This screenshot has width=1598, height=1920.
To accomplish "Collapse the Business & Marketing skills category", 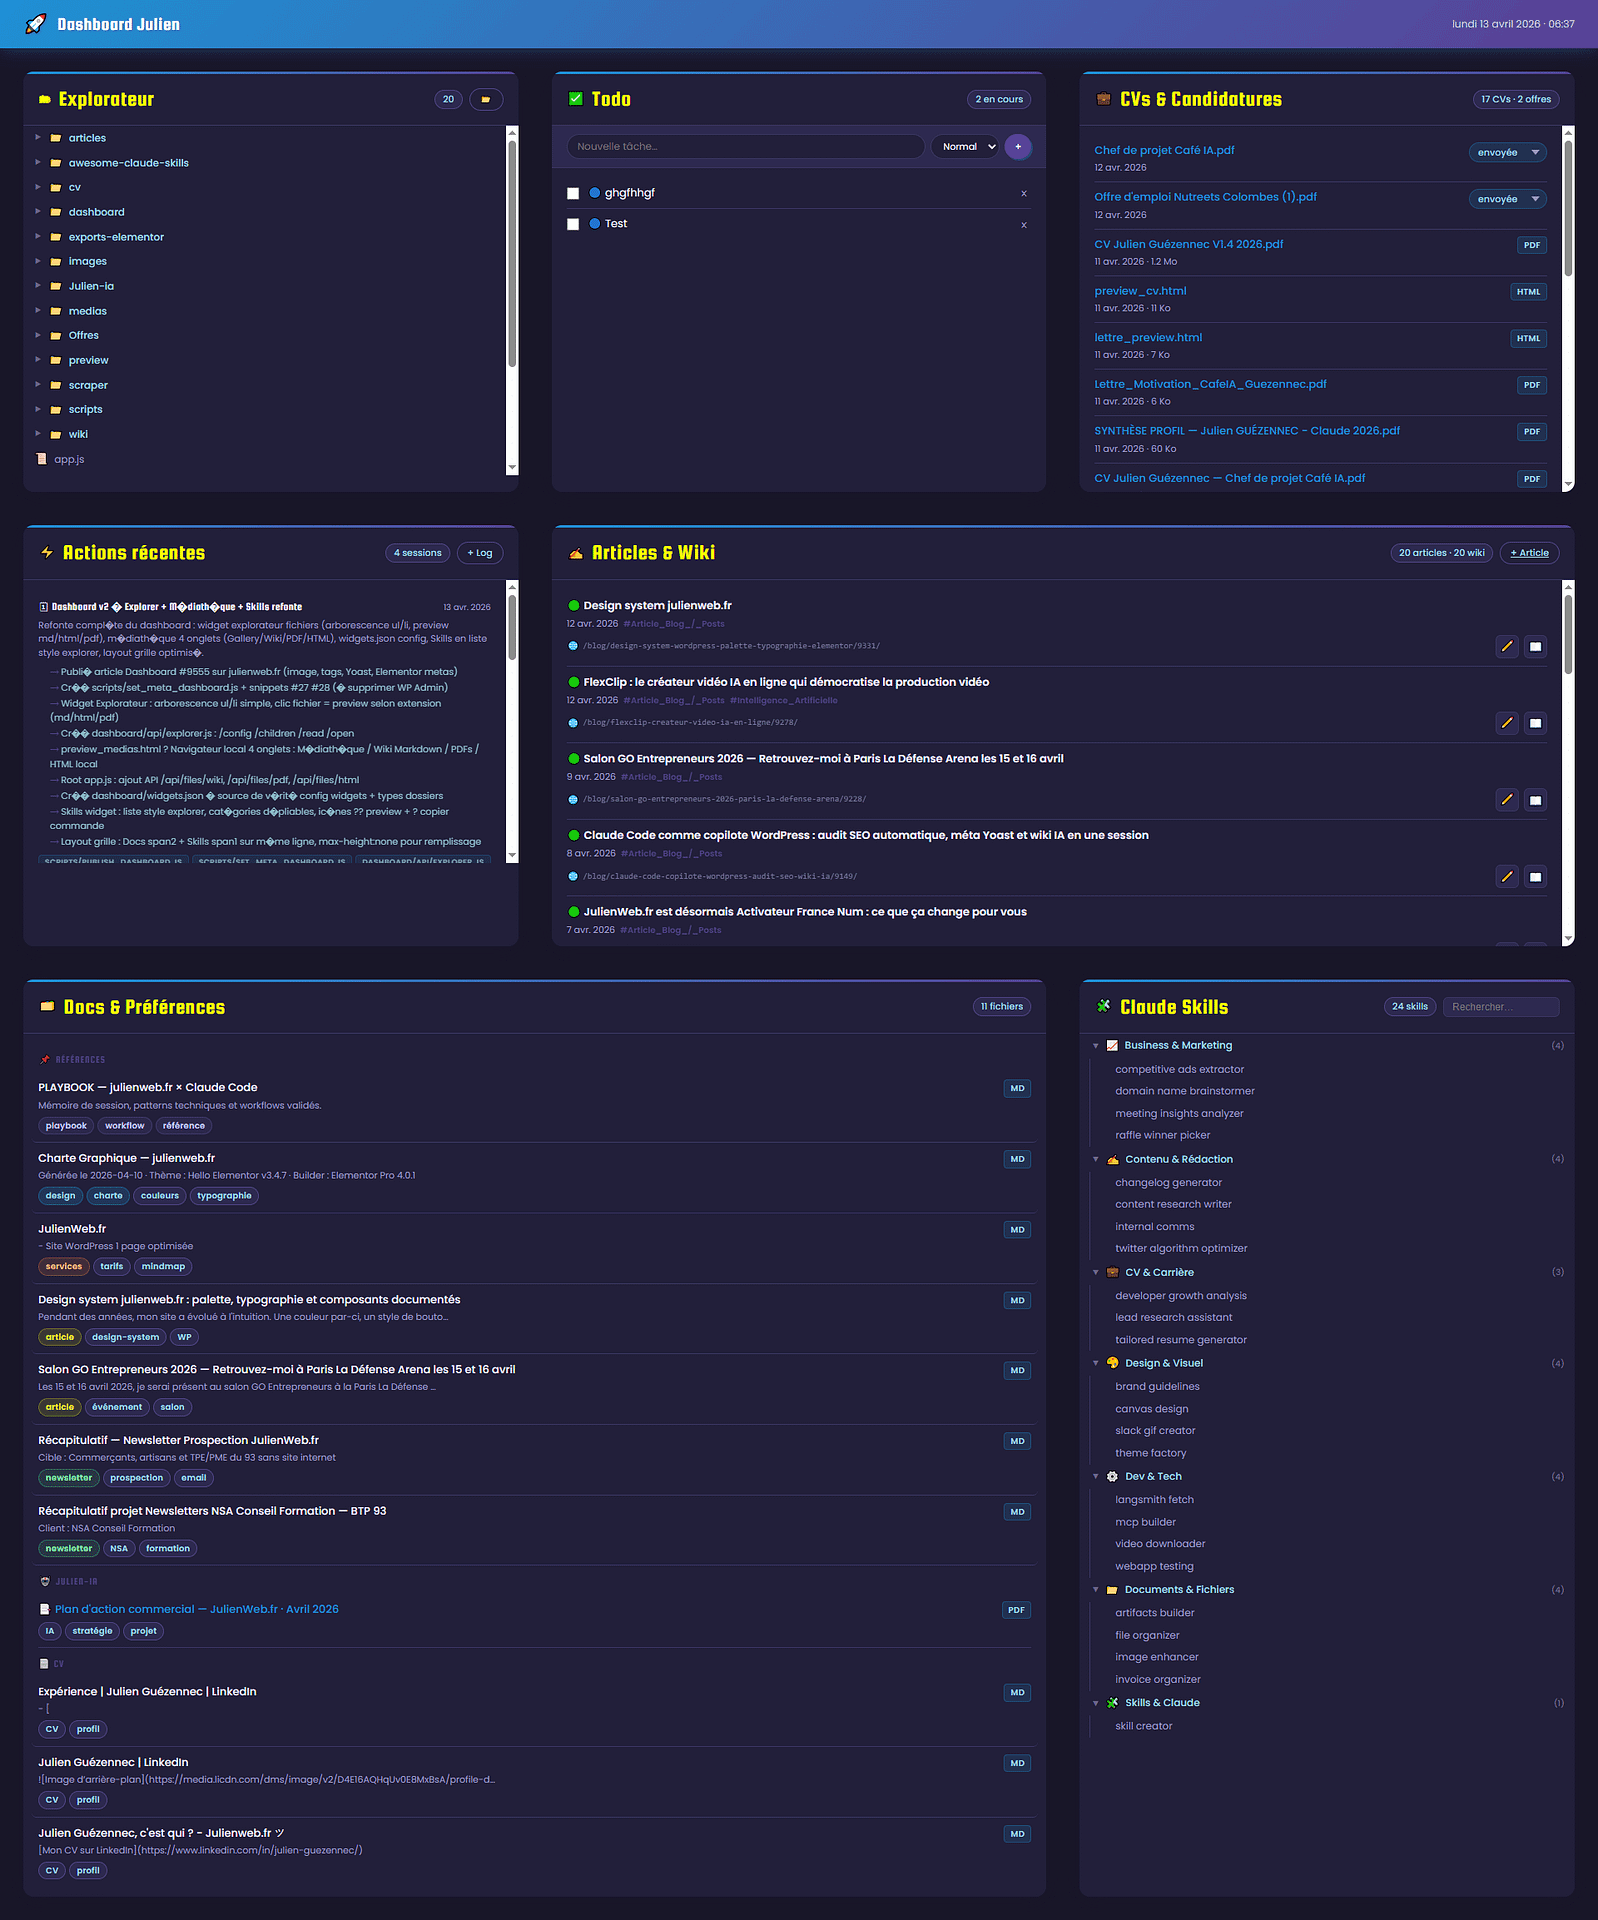I will tap(1096, 1046).
